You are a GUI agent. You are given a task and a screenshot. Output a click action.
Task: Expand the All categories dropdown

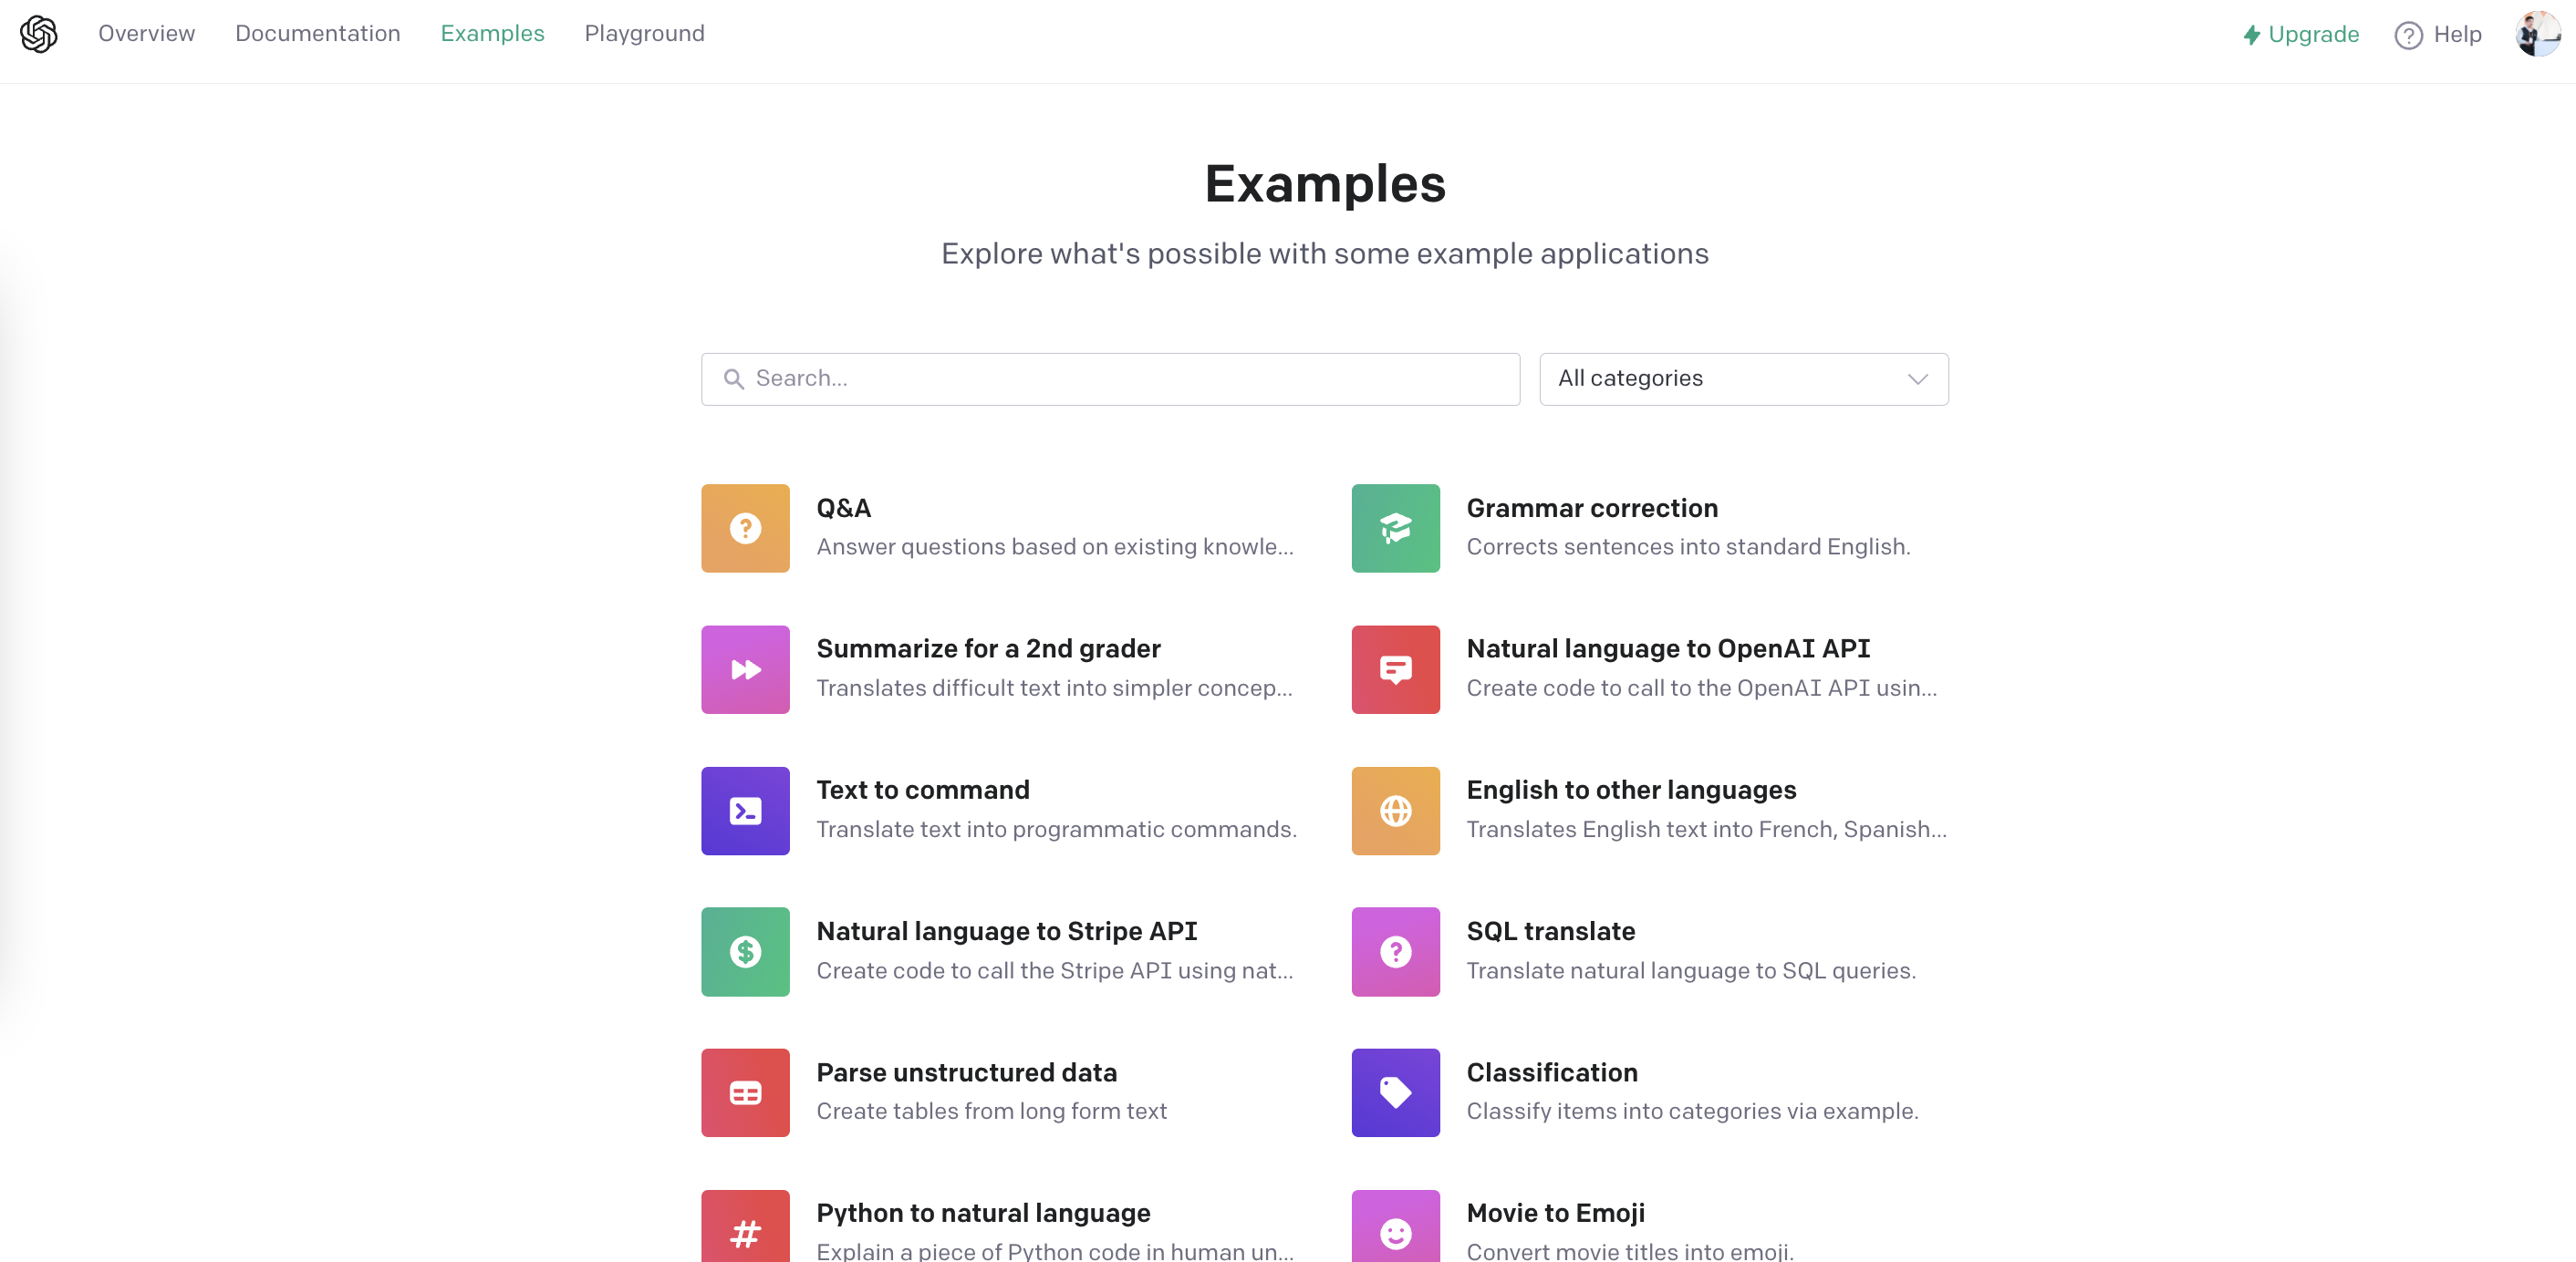1742,379
